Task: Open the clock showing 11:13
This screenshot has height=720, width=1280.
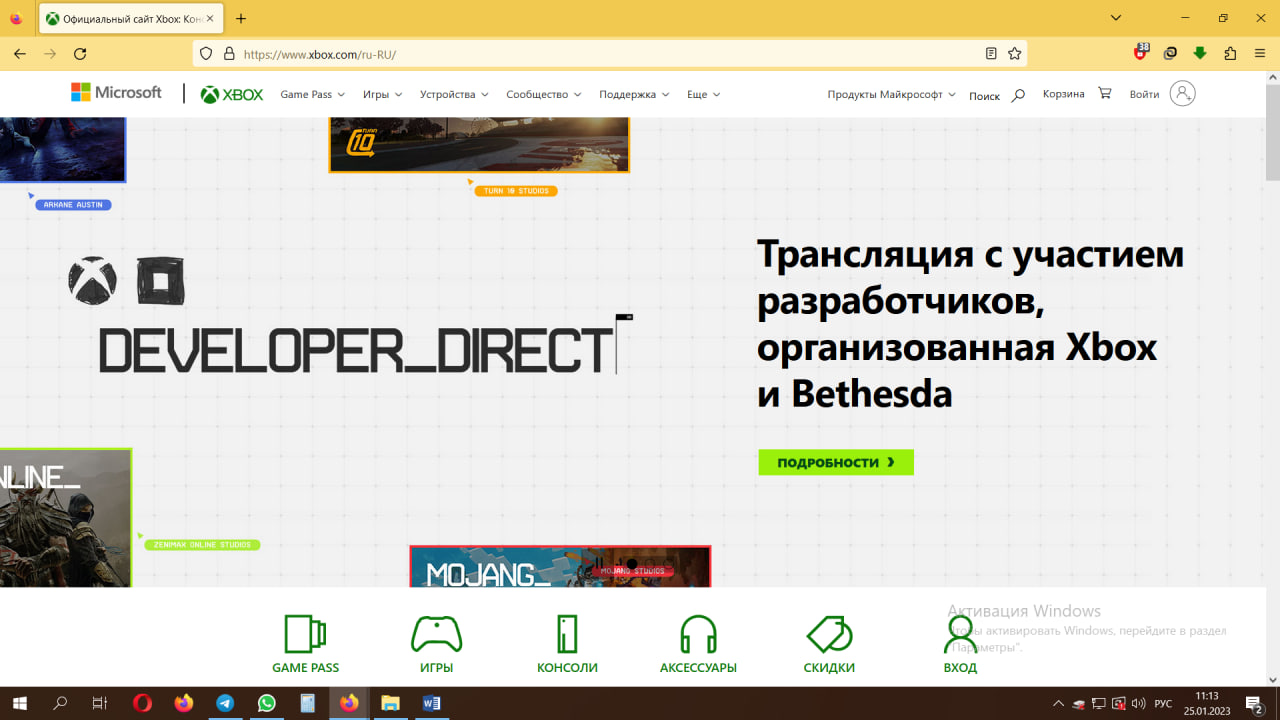Action: click(x=1208, y=703)
